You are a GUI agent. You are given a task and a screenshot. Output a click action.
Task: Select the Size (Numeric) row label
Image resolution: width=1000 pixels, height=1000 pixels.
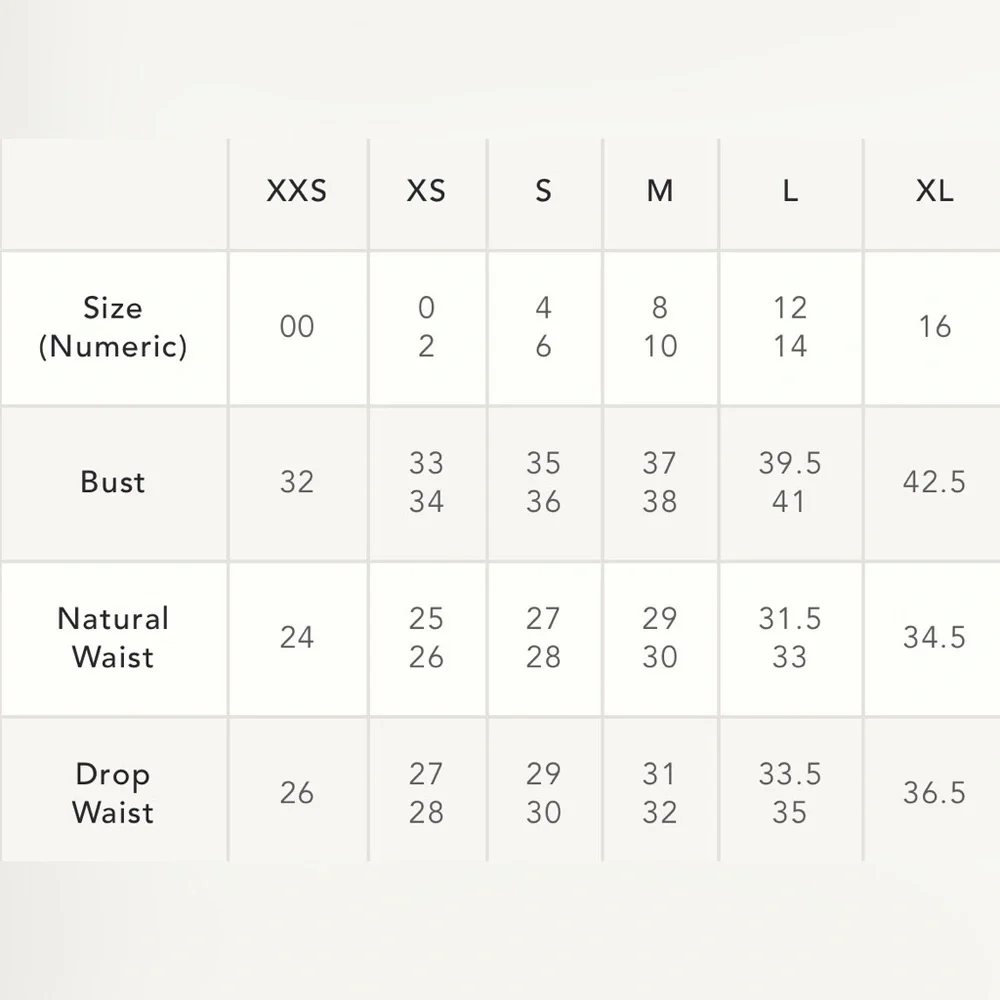113,327
